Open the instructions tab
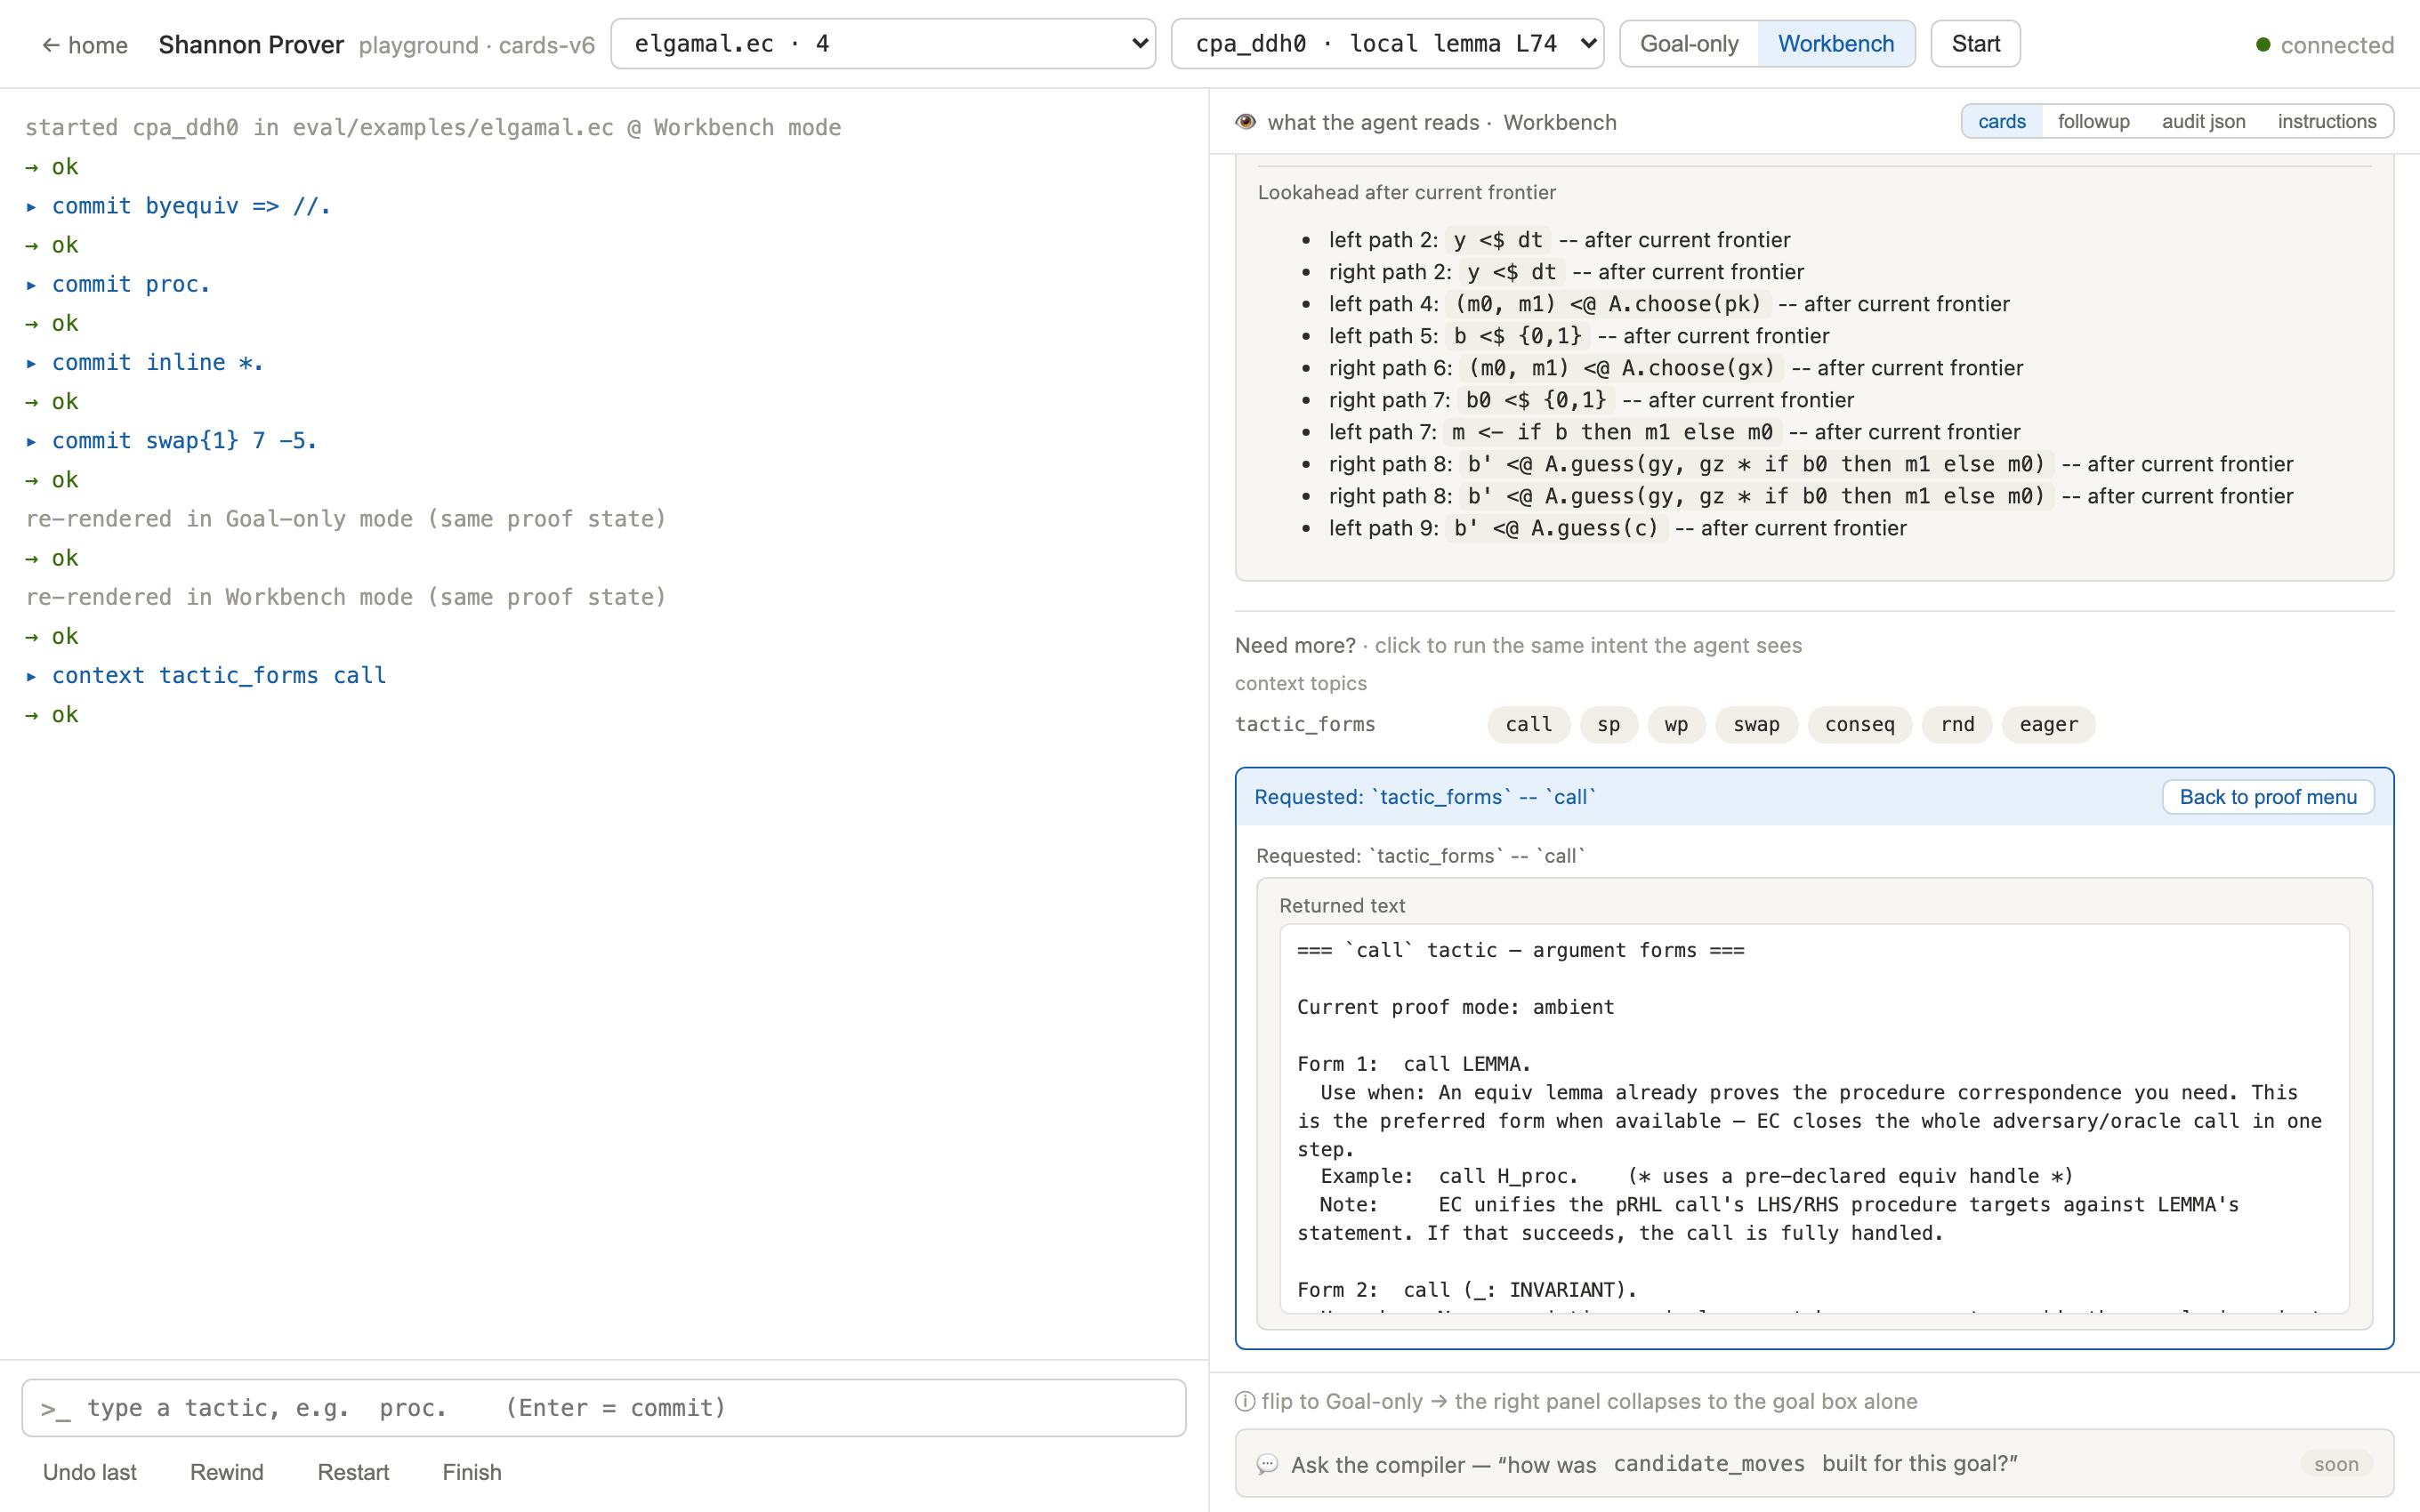The image size is (2420, 1512). (x=2326, y=122)
